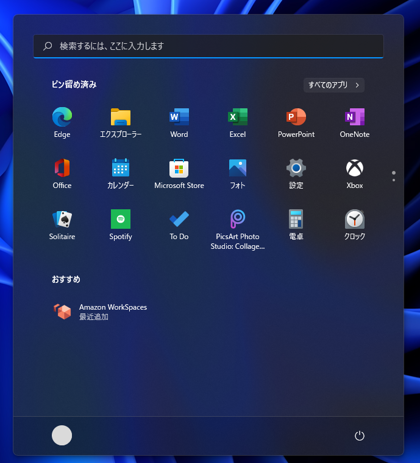Click the 最近追加 label under Amazon WorkSpaces
Image resolution: width=420 pixels, height=463 pixels.
pyautogui.click(x=94, y=317)
